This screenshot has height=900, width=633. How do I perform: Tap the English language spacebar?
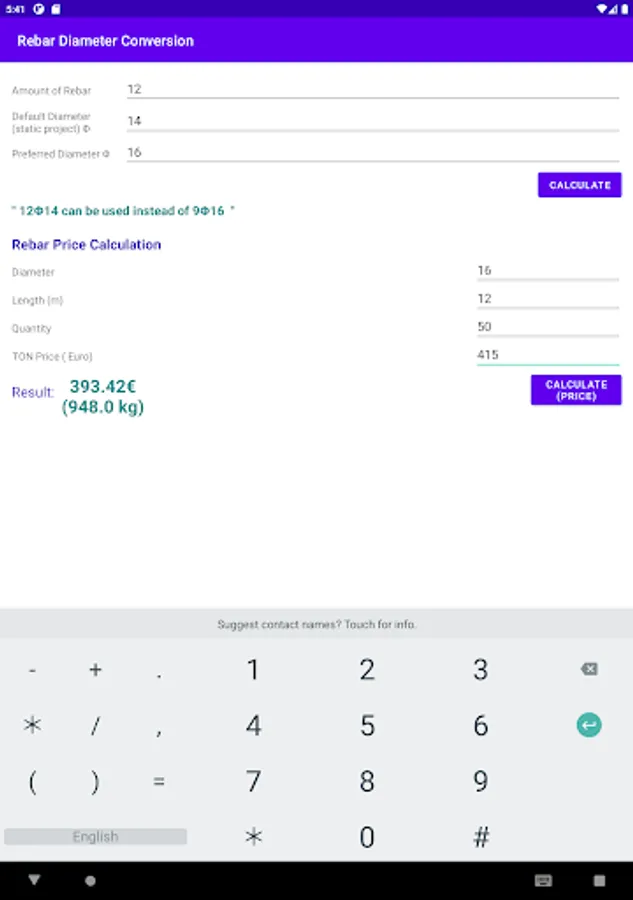(95, 837)
